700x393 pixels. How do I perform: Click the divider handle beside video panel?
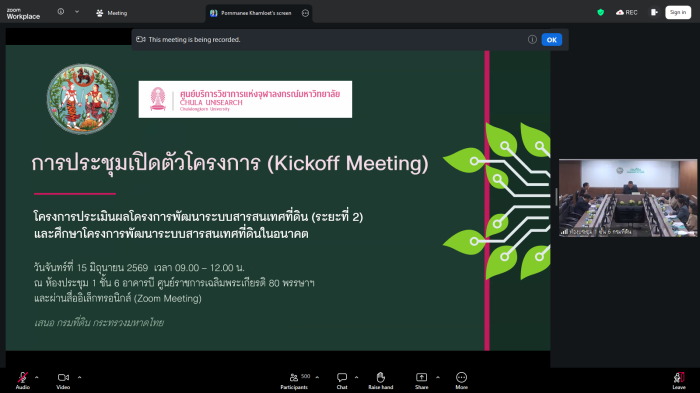(x=556, y=197)
